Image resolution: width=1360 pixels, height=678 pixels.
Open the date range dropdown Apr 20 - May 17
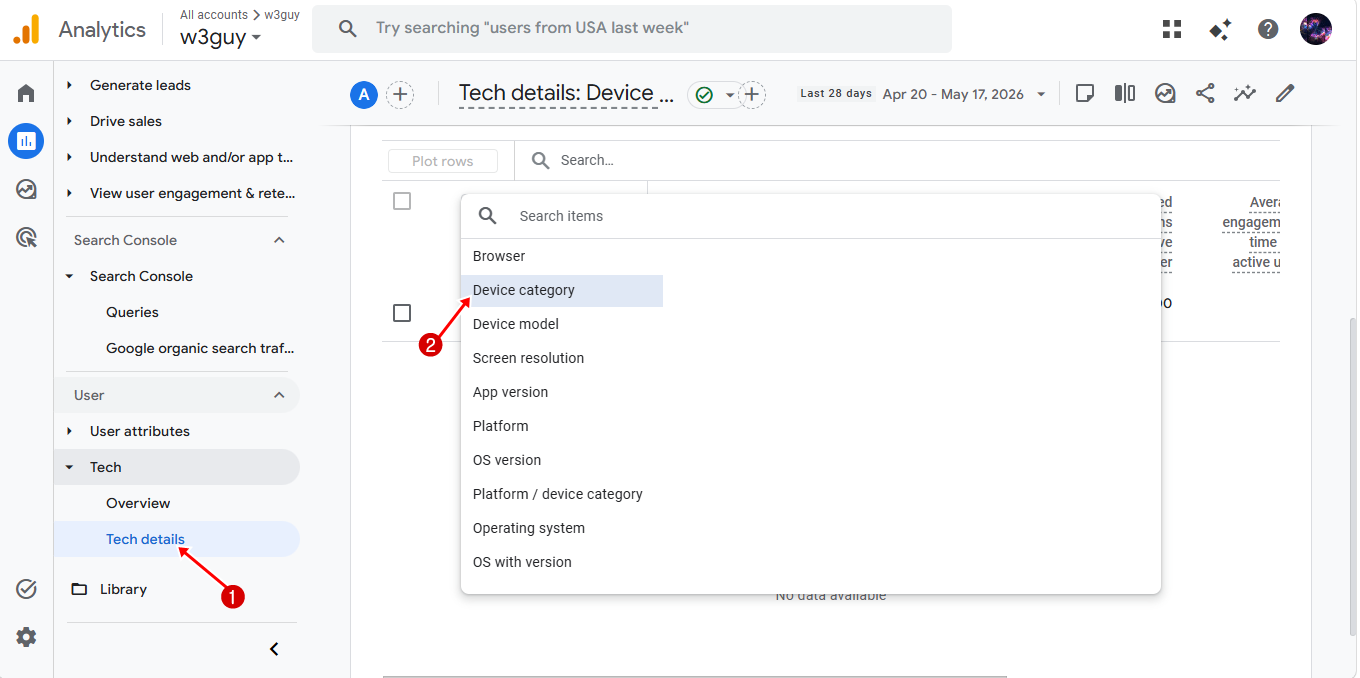point(964,94)
